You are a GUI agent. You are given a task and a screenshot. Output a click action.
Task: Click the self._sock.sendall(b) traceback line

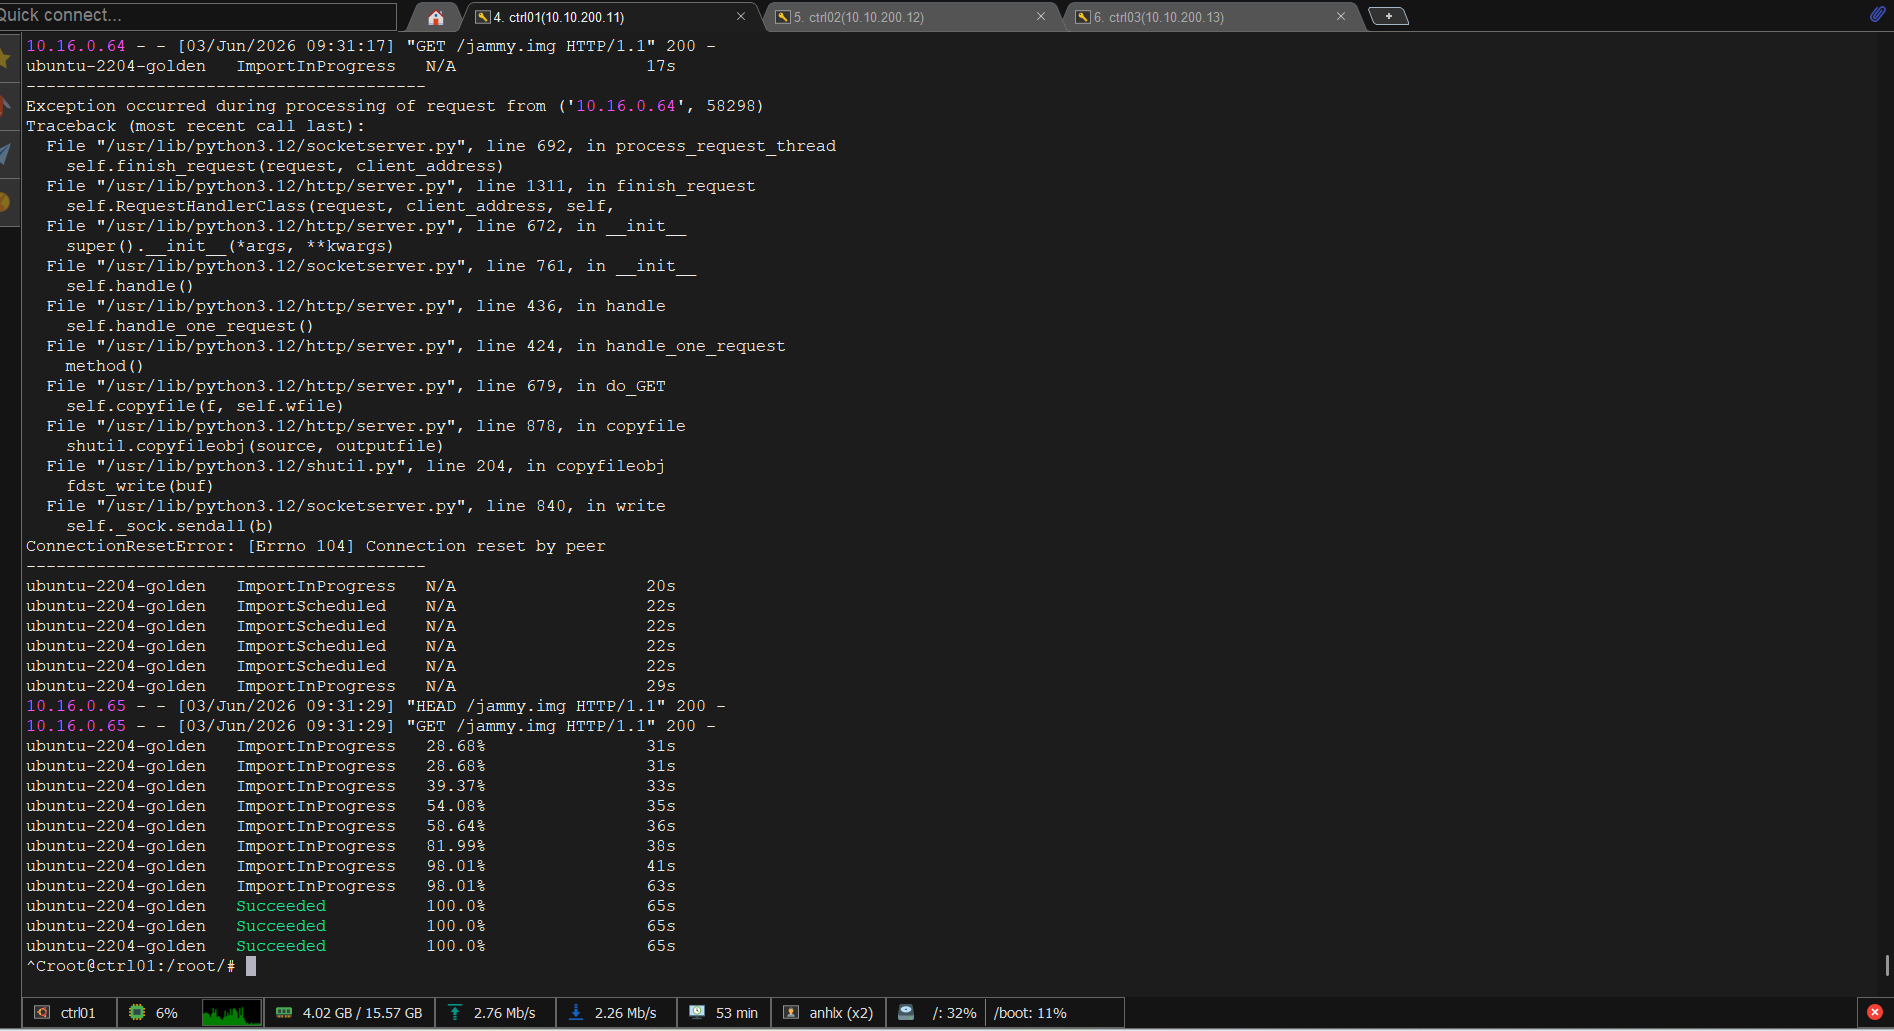[x=170, y=526]
